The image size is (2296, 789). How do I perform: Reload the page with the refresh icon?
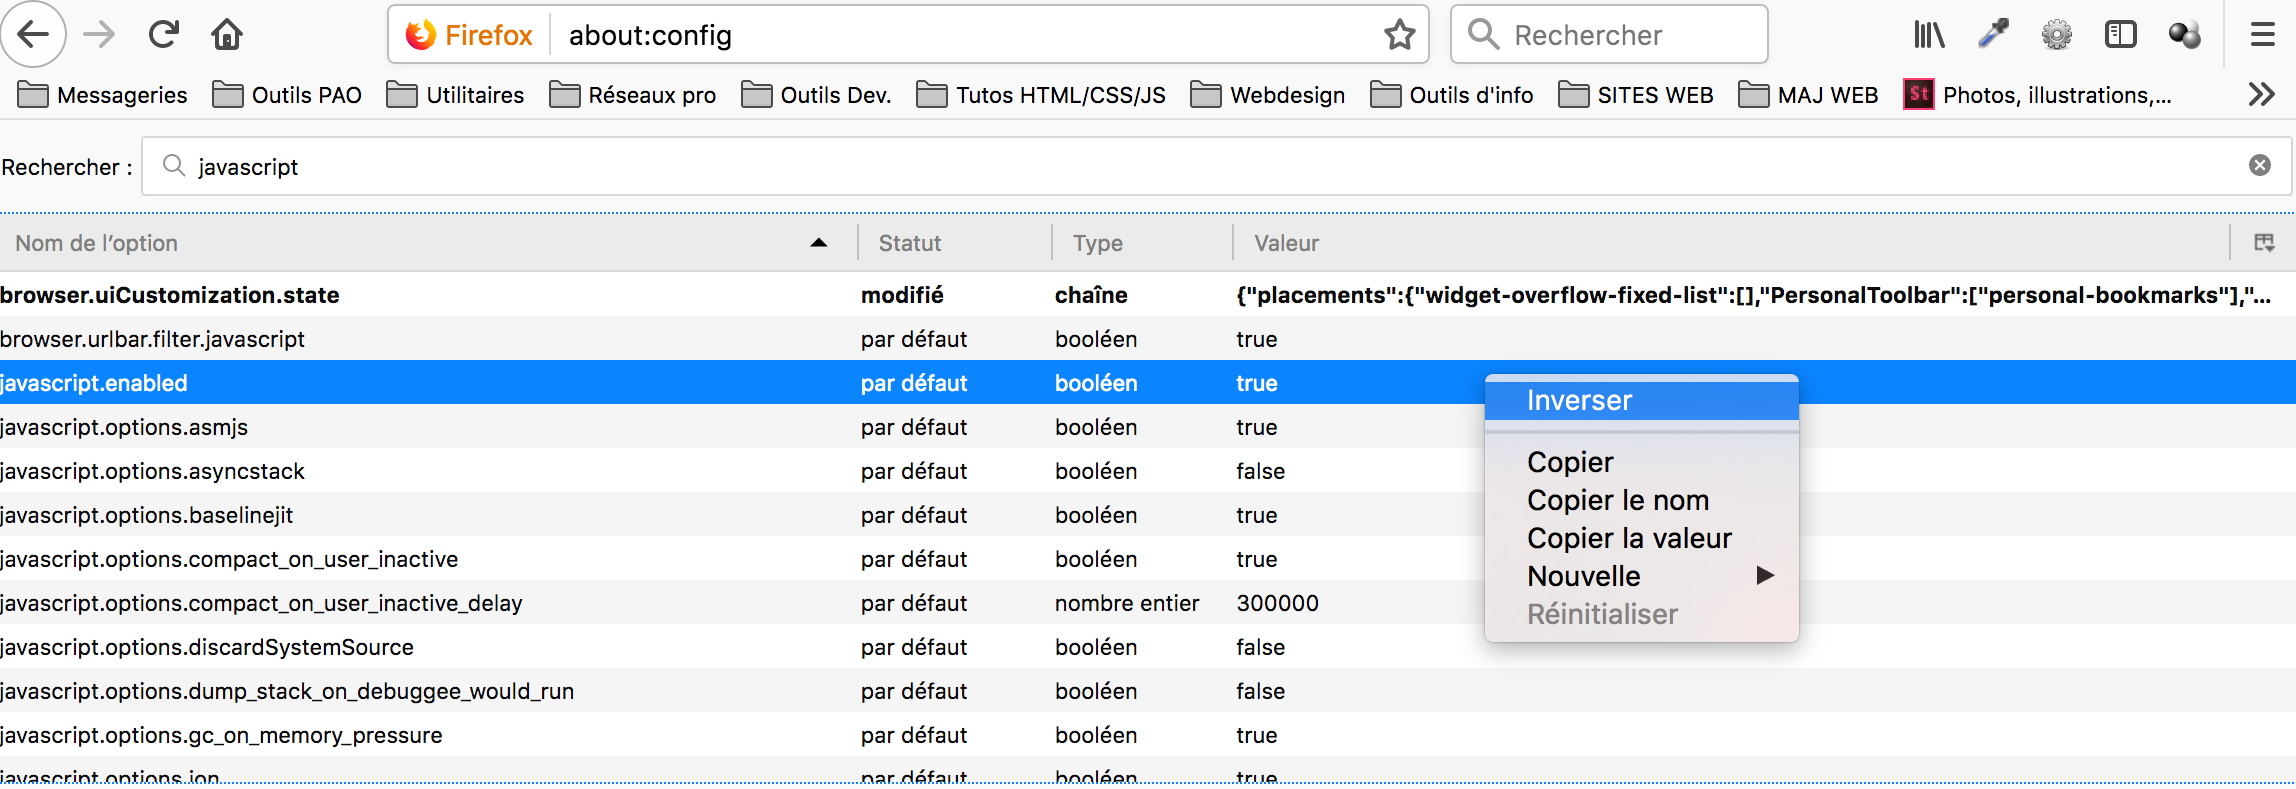163,35
